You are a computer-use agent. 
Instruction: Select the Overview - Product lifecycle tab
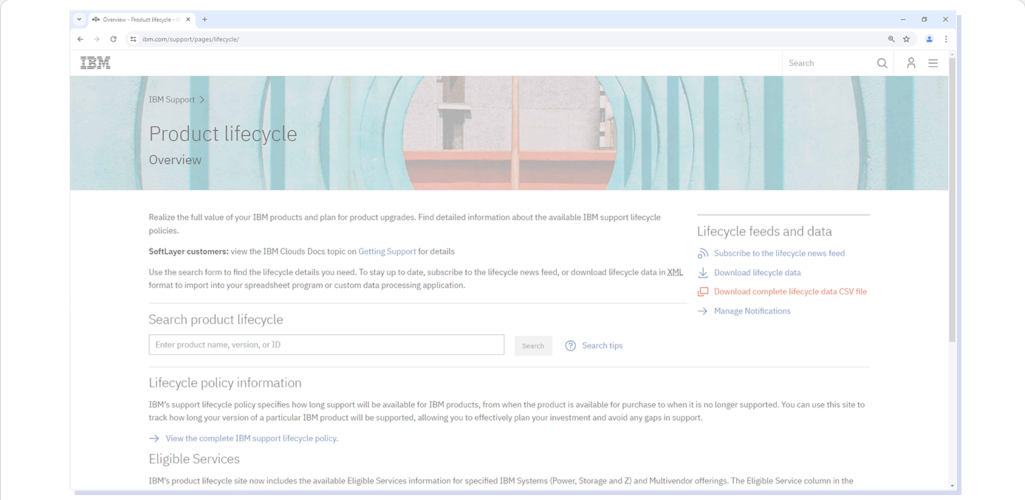coord(142,20)
